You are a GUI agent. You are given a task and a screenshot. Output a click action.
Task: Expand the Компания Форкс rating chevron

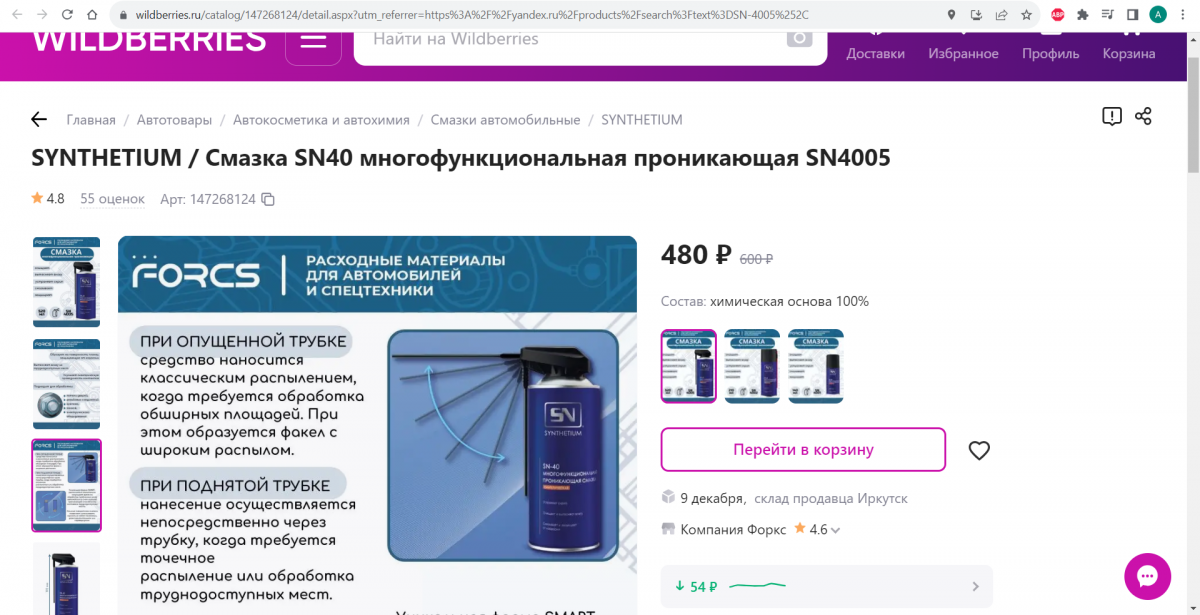pos(835,530)
